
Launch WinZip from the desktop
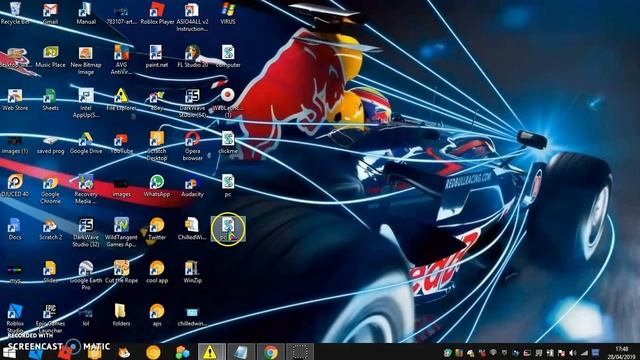[192, 273]
